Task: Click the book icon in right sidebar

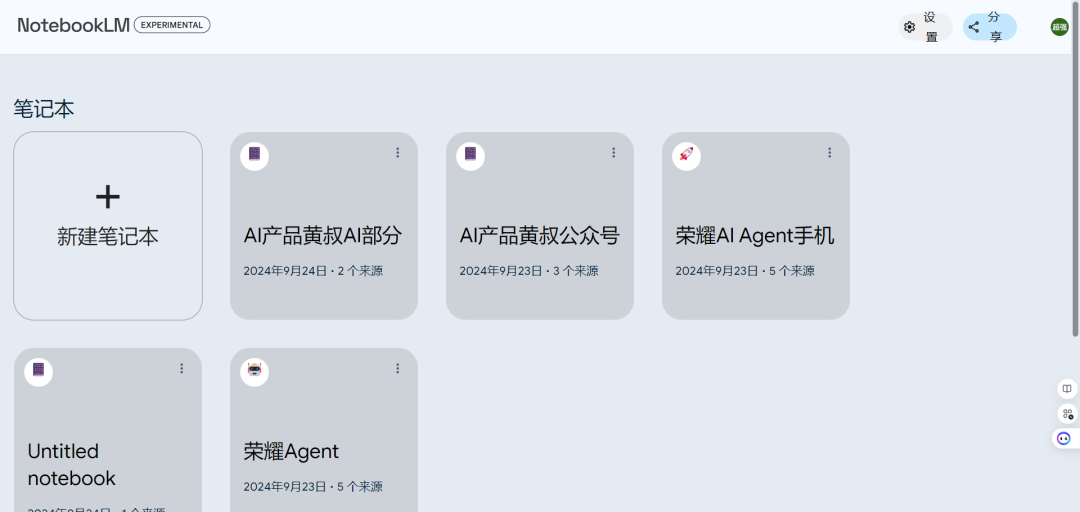Action: coord(1067,389)
